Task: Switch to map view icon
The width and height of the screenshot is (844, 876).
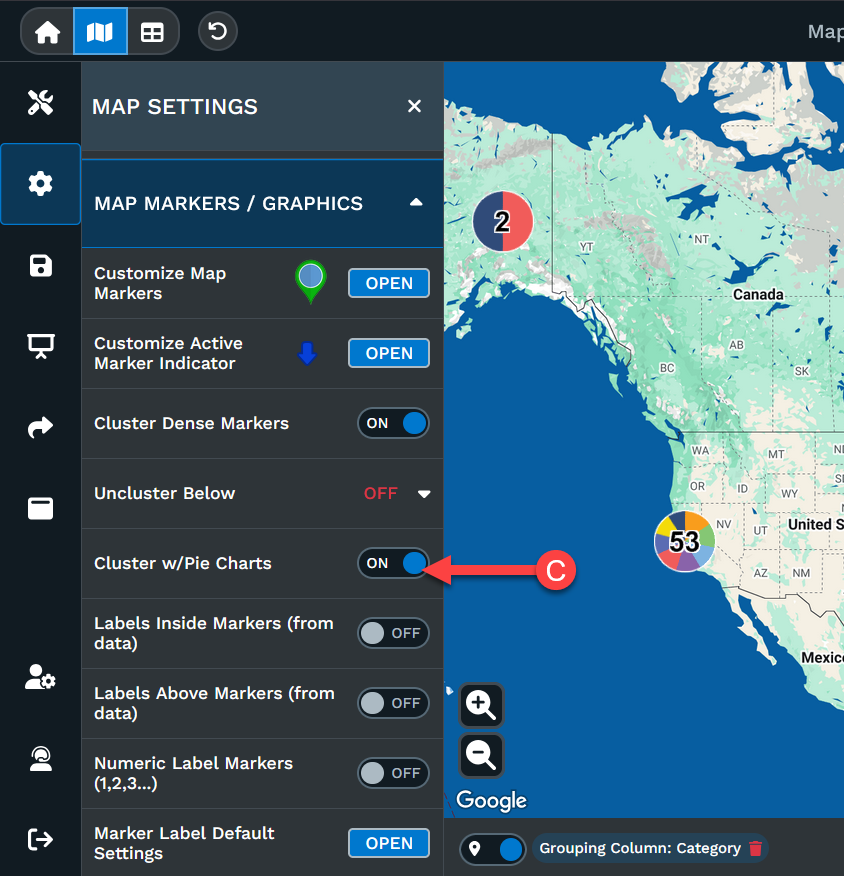Action: (x=100, y=32)
